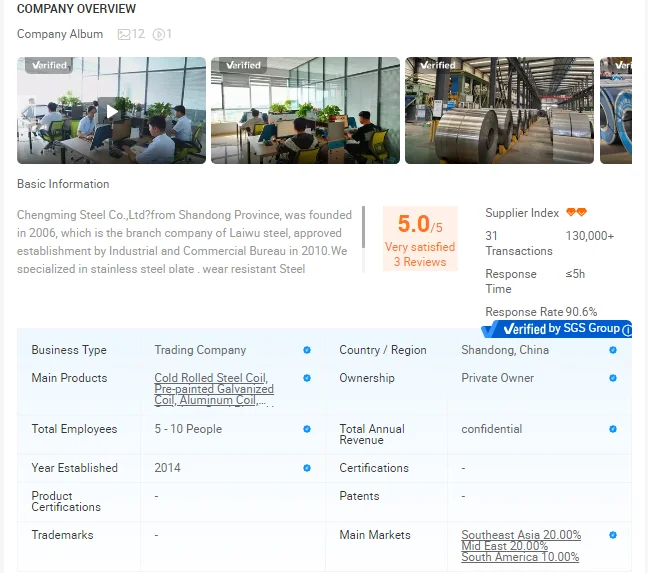Click the Very satisfied label
648x573 pixels.
[x=420, y=247]
